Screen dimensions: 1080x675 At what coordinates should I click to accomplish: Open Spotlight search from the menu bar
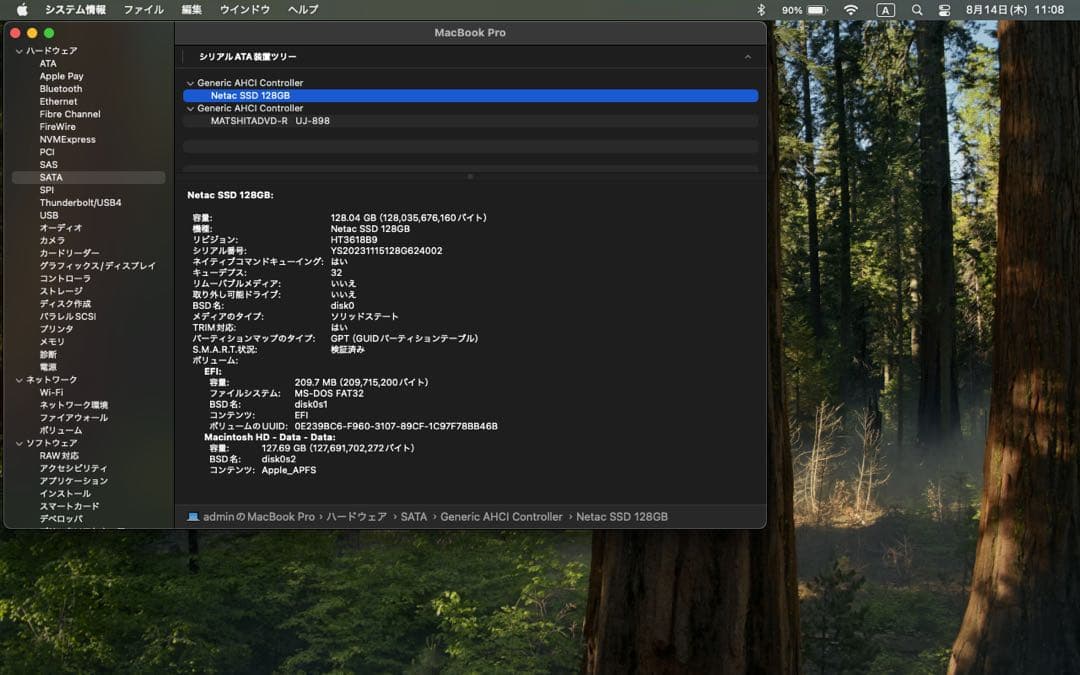pyautogui.click(x=917, y=9)
